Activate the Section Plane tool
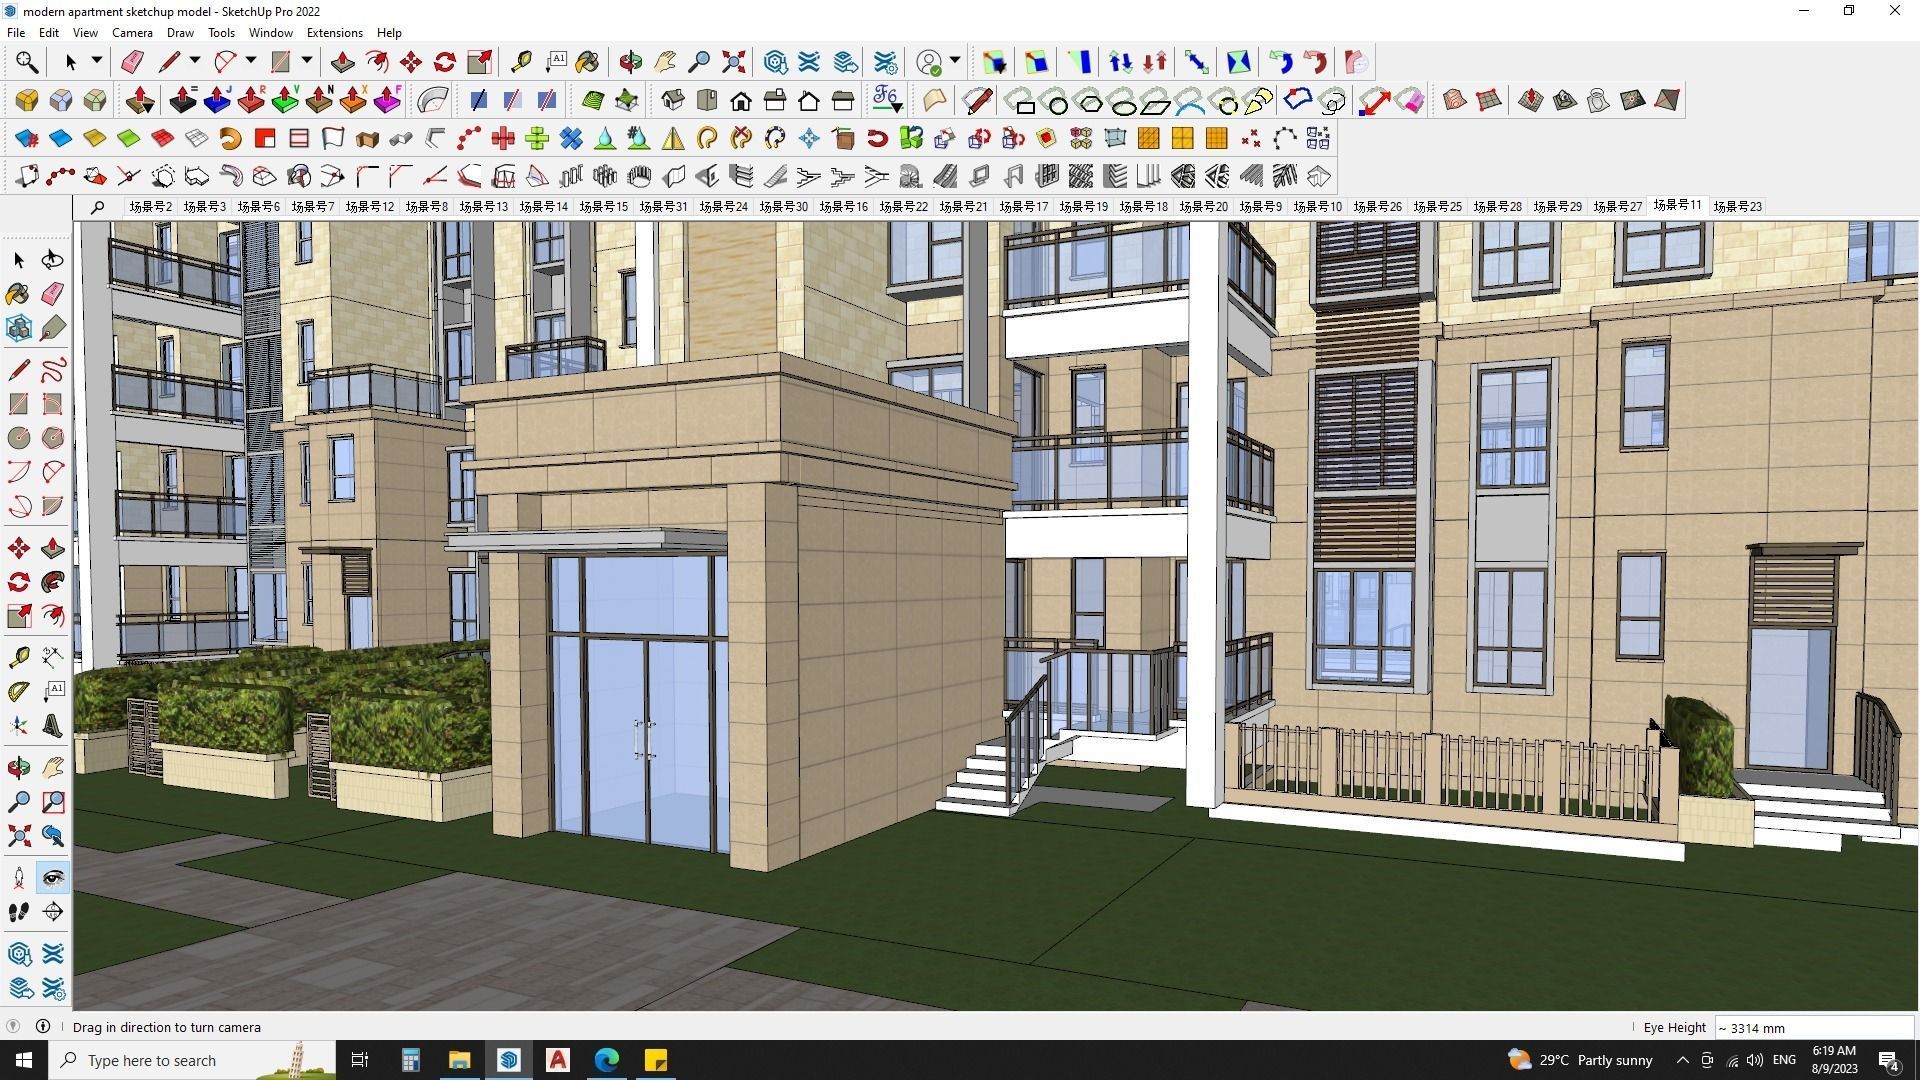 click(52, 912)
